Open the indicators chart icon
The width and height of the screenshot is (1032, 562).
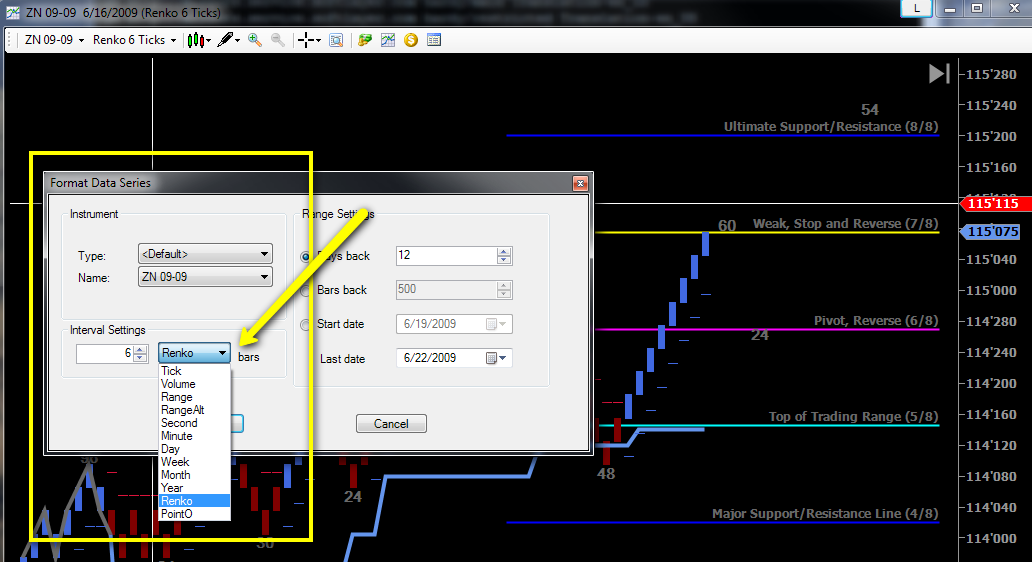pos(388,40)
